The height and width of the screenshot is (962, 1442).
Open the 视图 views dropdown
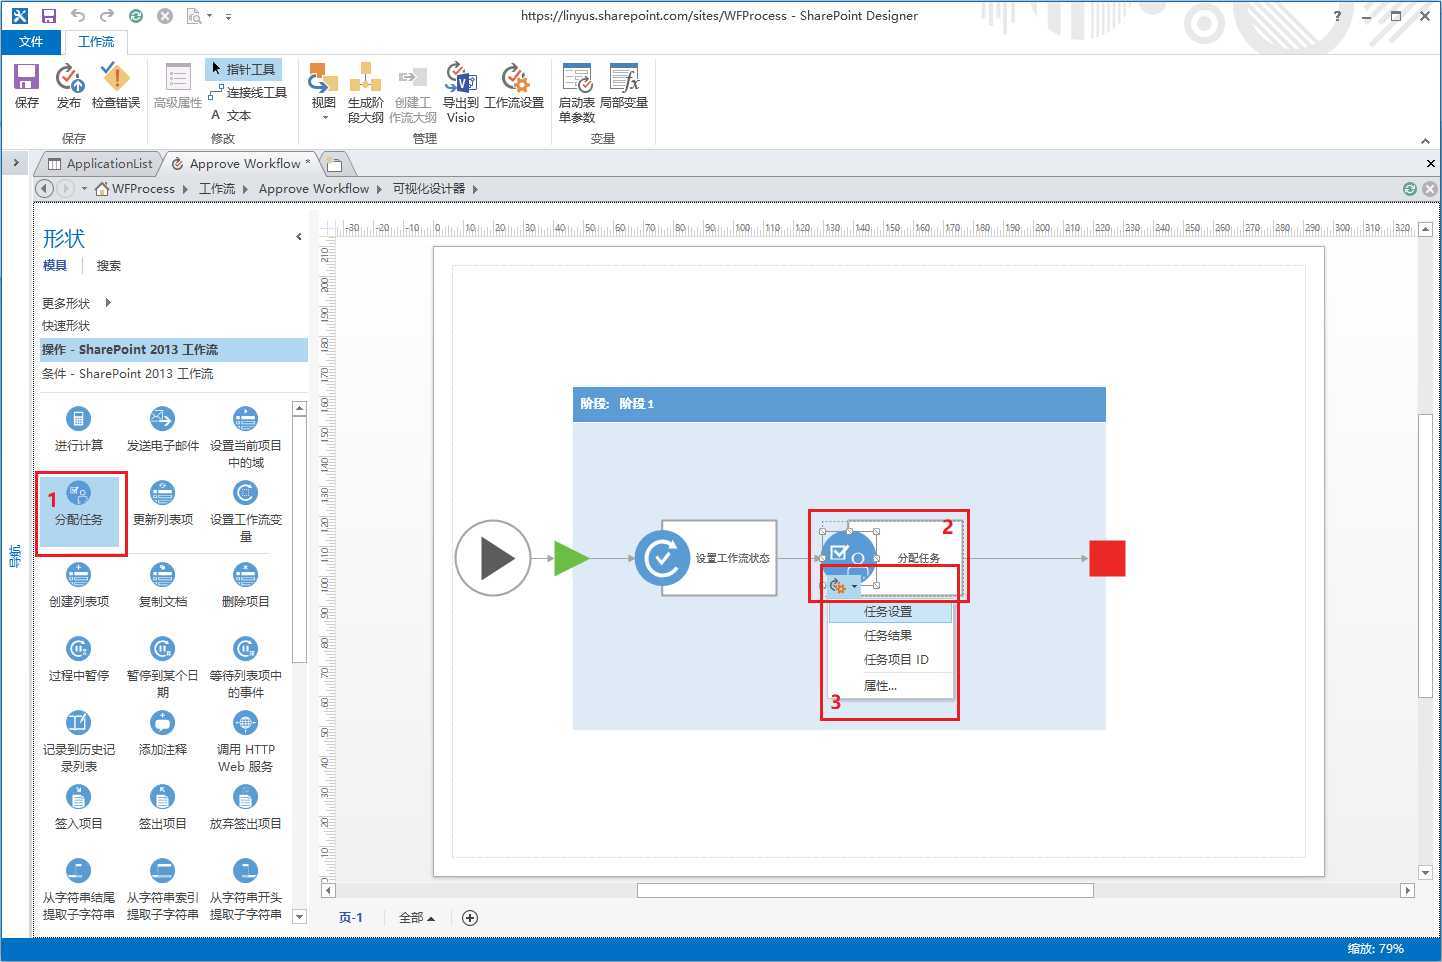point(323,92)
